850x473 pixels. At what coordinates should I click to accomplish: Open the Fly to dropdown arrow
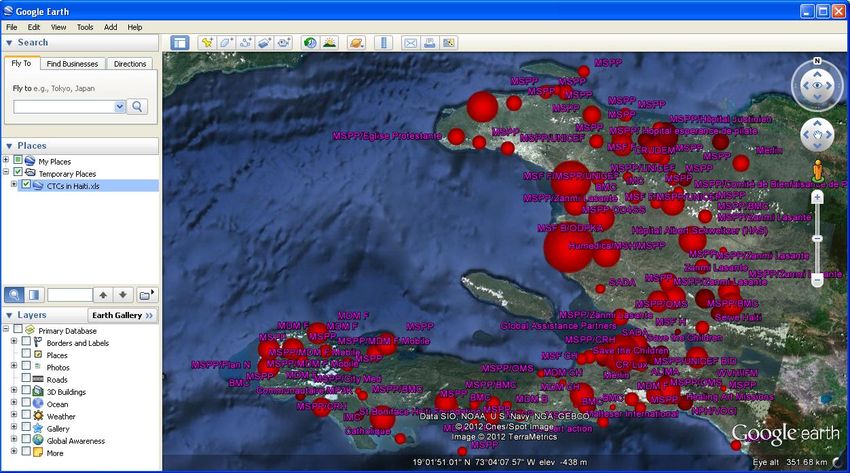(120, 107)
